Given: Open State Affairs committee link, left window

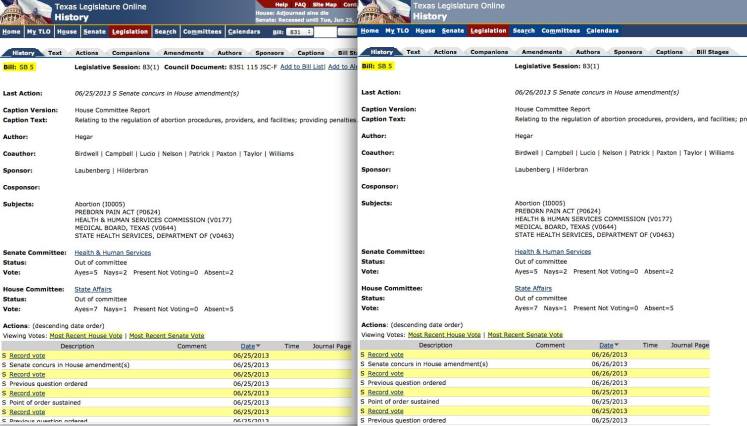Looking at the screenshot, I should (92, 288).
